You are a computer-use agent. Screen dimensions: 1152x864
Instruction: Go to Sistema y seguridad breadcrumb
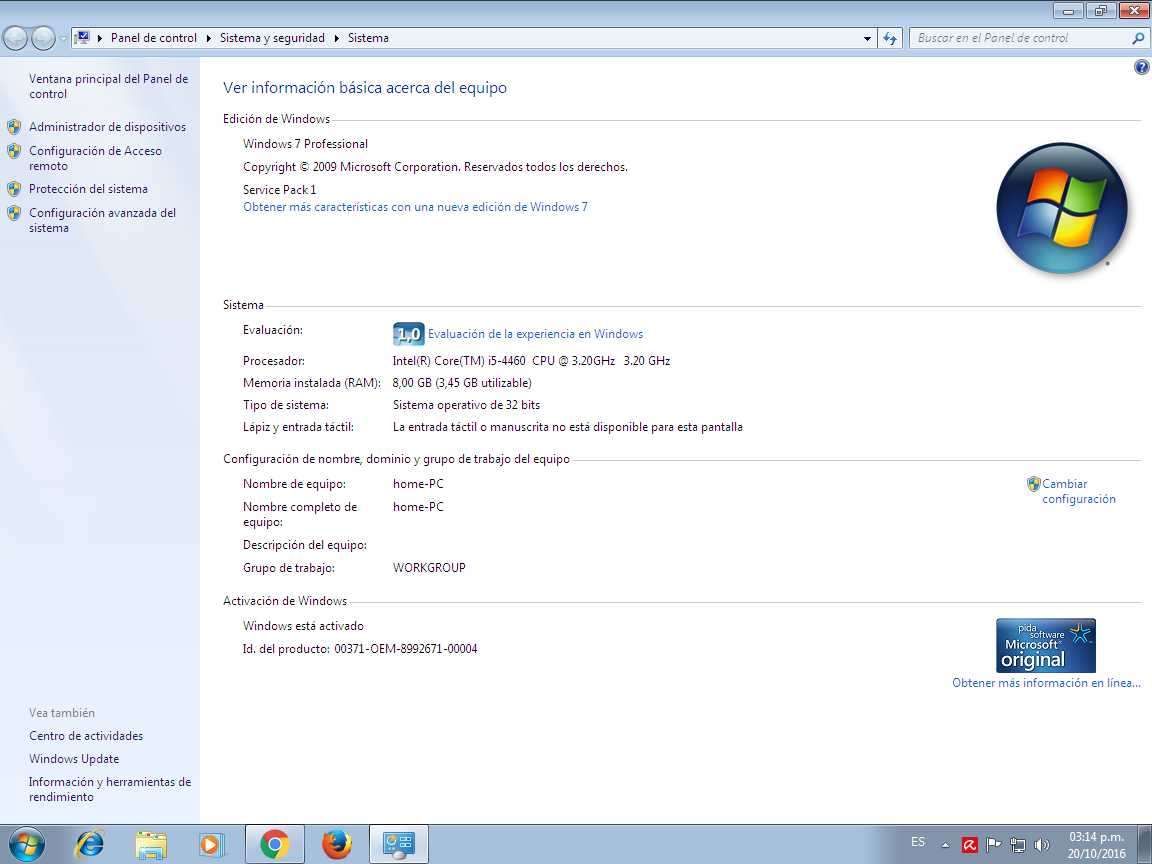pyautogui.click(x=272, y=38)
